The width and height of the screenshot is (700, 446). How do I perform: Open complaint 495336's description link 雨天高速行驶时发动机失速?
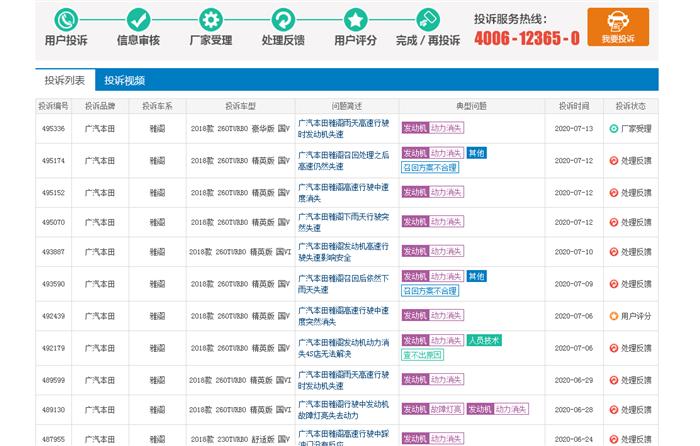click(343, 129)
